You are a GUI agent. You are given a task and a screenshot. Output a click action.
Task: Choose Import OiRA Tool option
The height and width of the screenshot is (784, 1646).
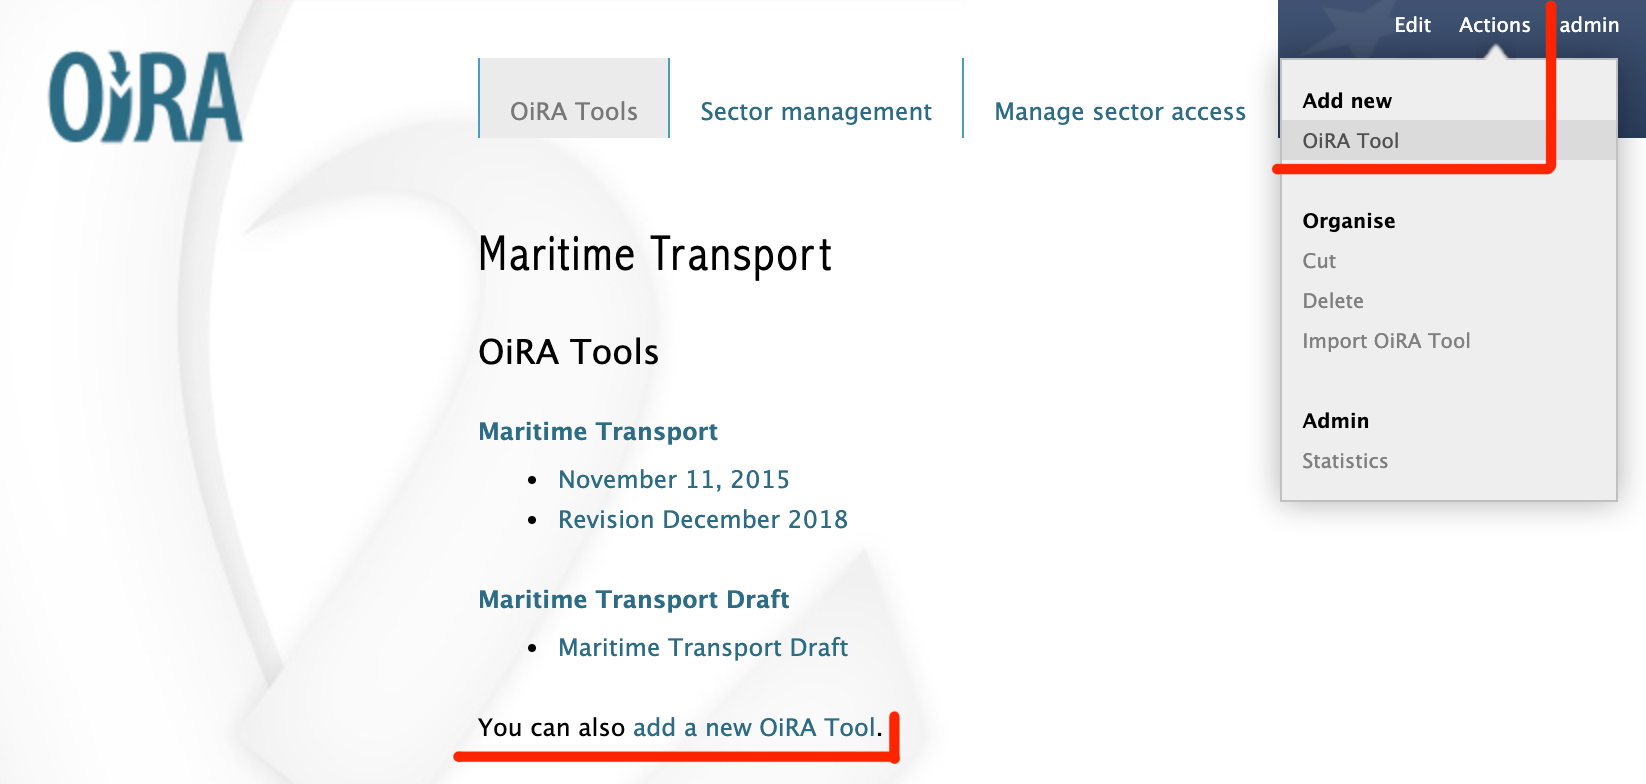point(1386,340)
